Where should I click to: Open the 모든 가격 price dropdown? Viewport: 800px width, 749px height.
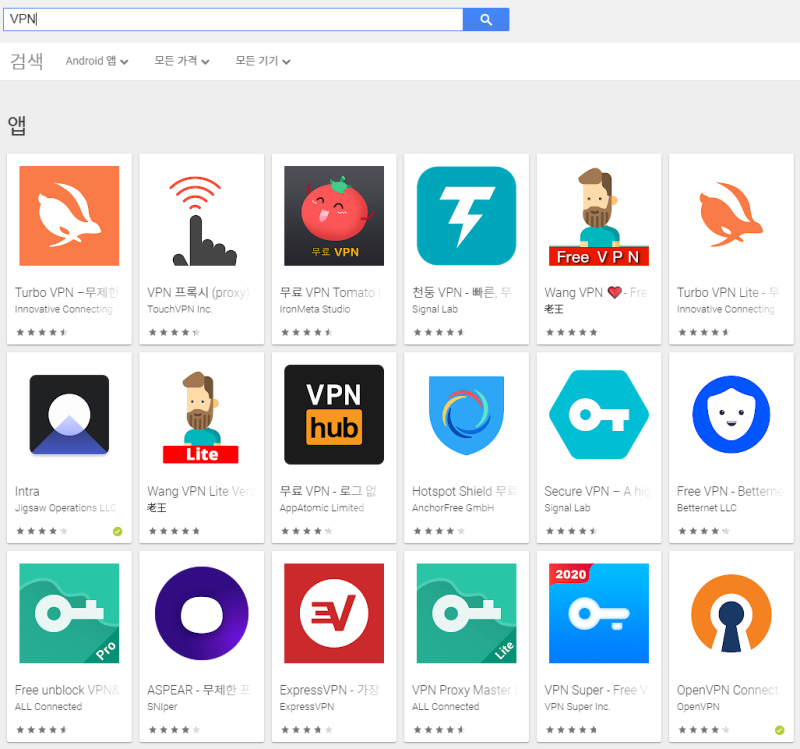tap(182, 61)
